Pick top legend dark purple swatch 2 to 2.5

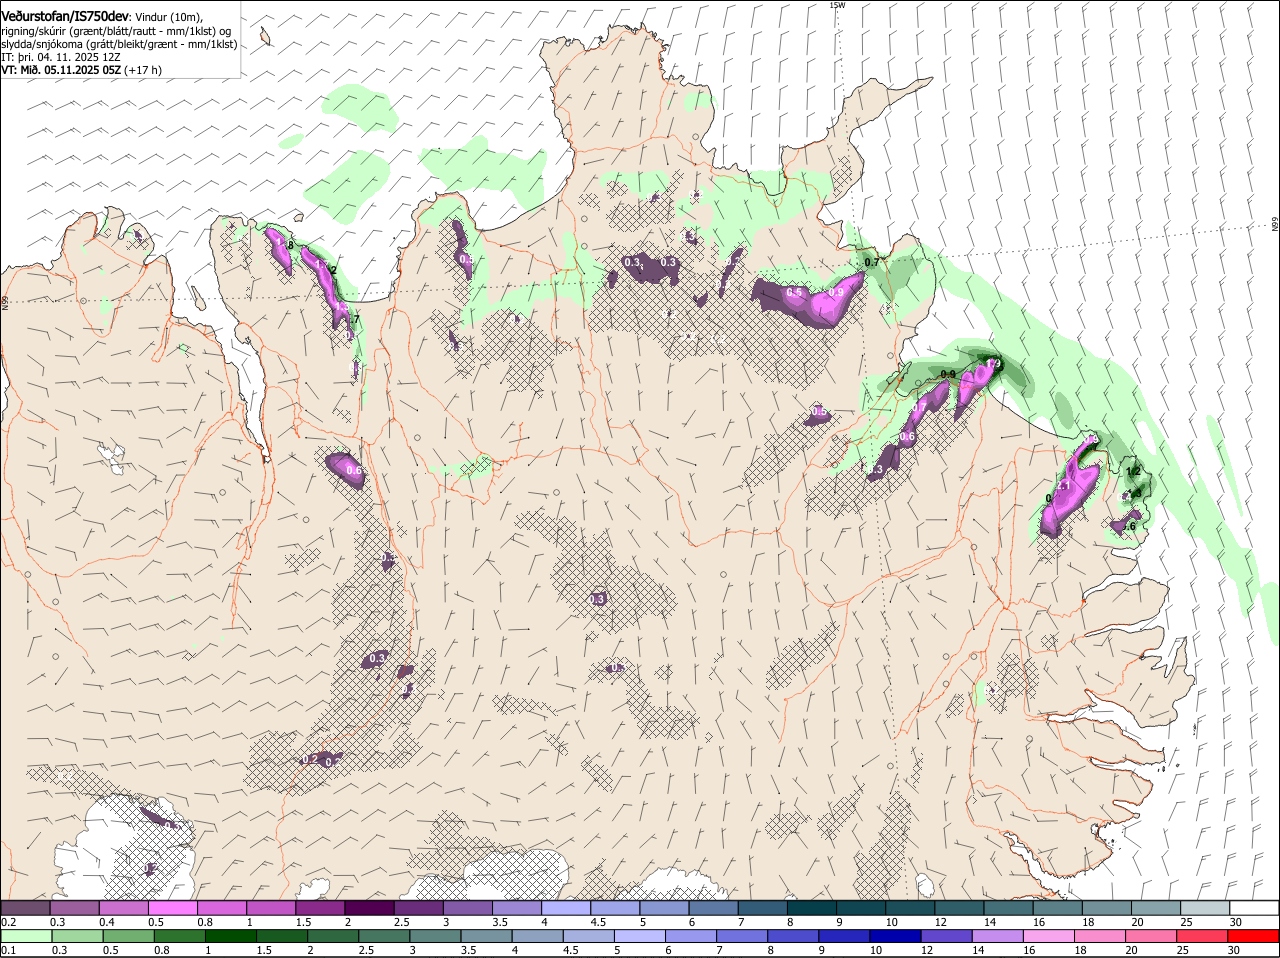369,908
